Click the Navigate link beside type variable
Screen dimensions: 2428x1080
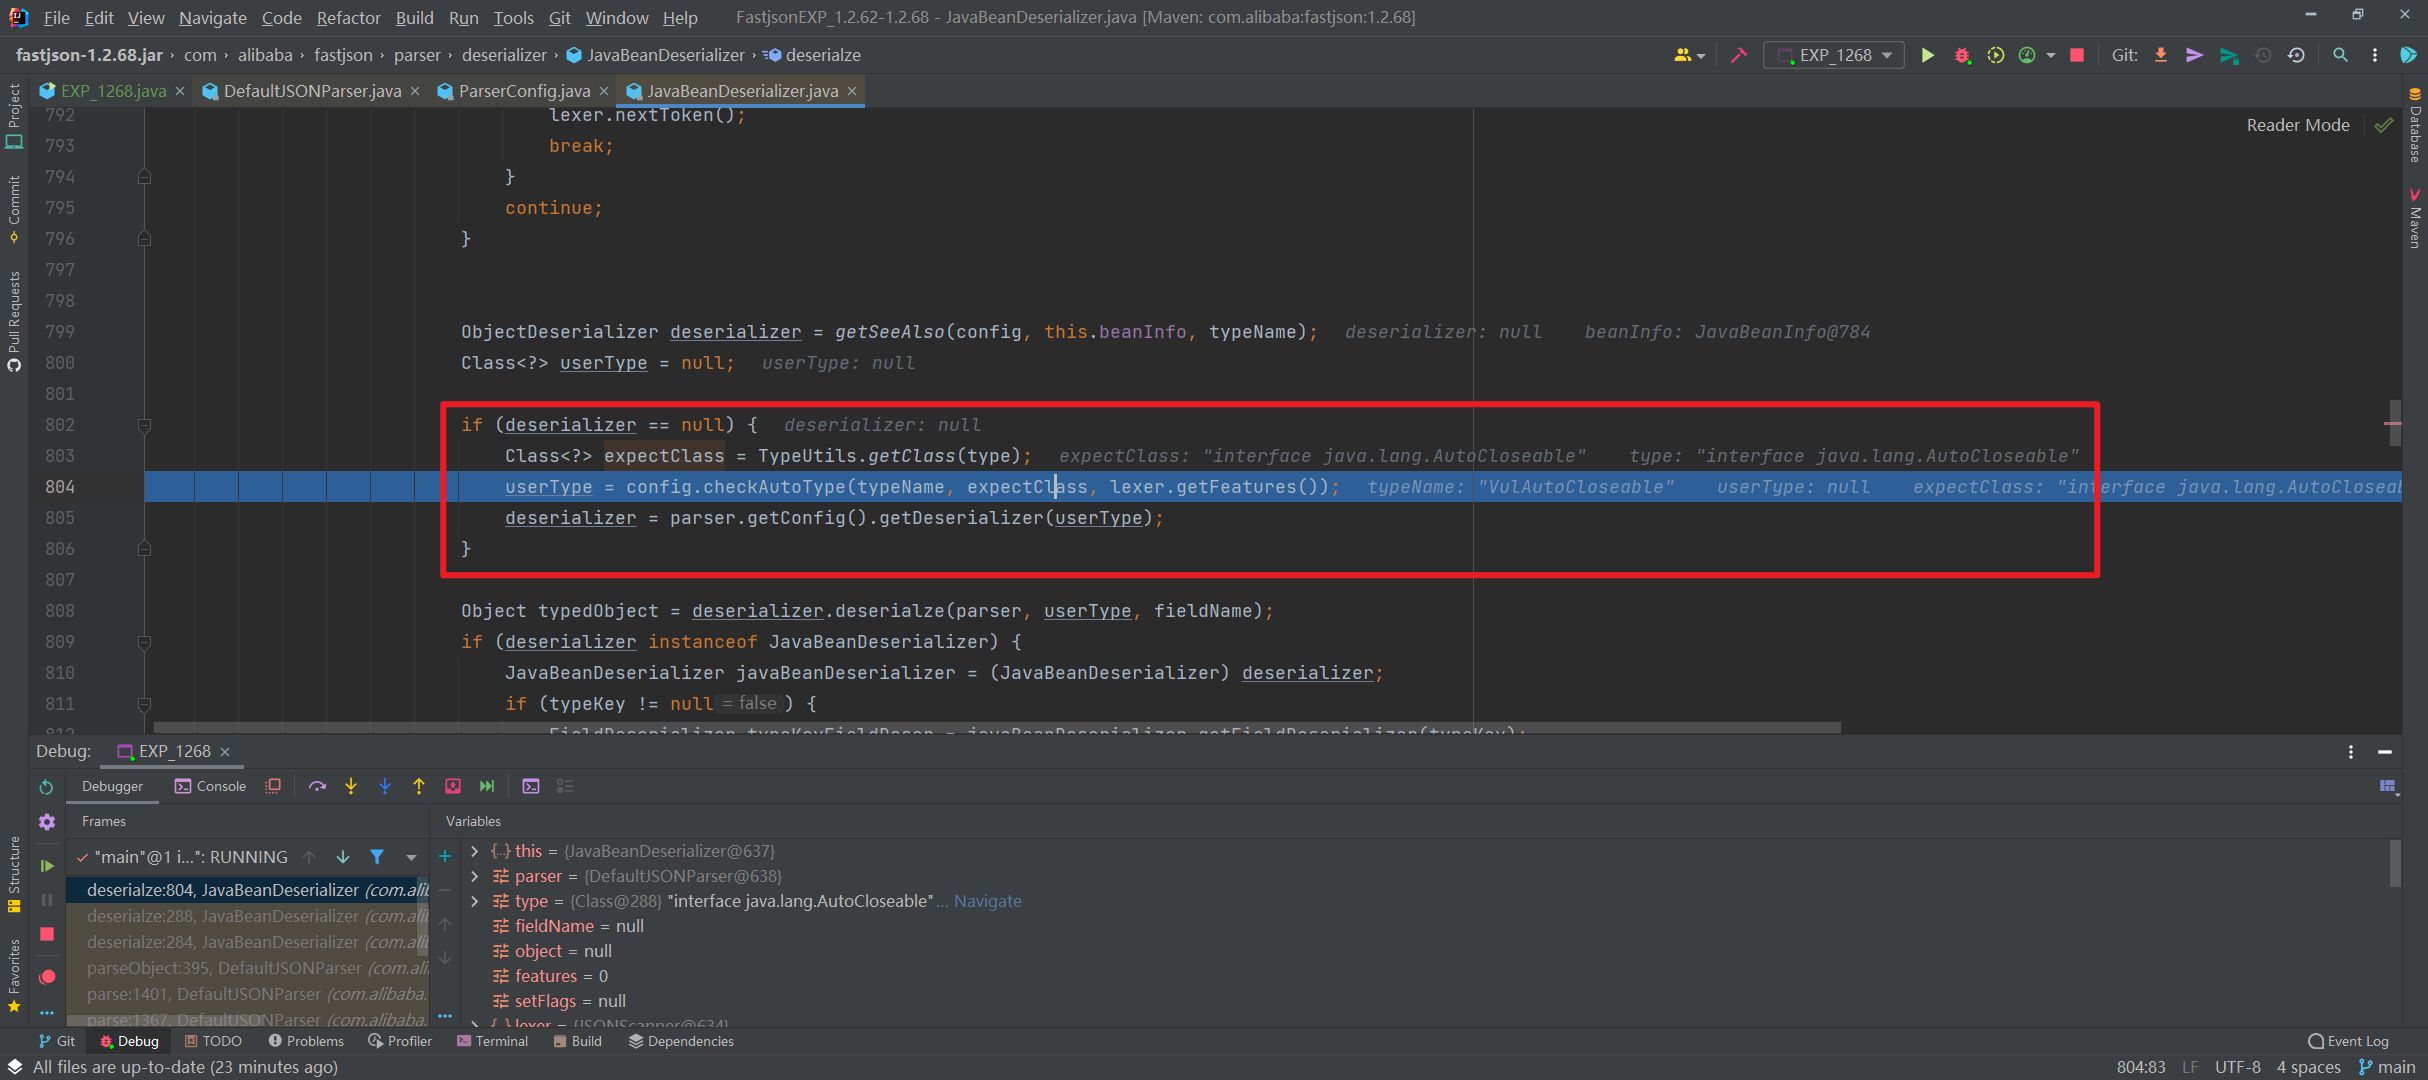pos(987,900)
